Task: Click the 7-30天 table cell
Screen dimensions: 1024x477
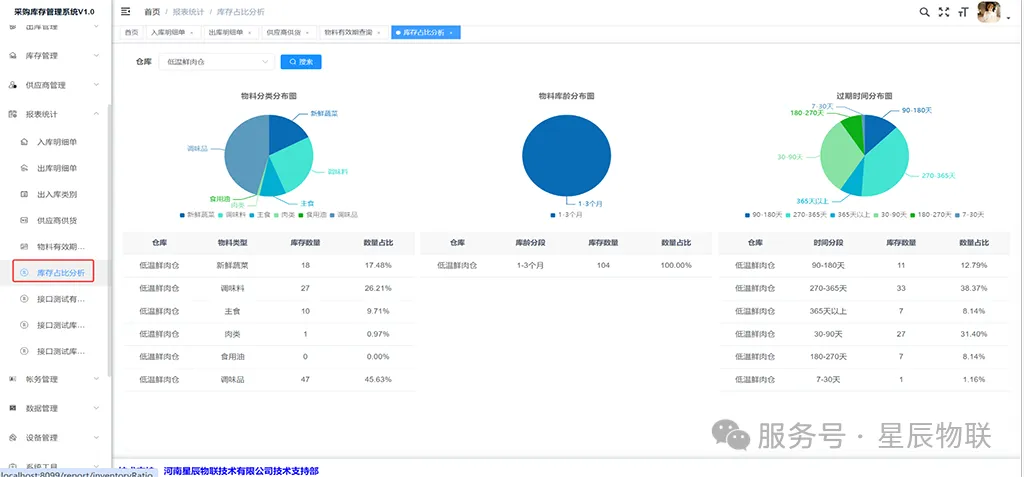Action: [x=828, y=379]
